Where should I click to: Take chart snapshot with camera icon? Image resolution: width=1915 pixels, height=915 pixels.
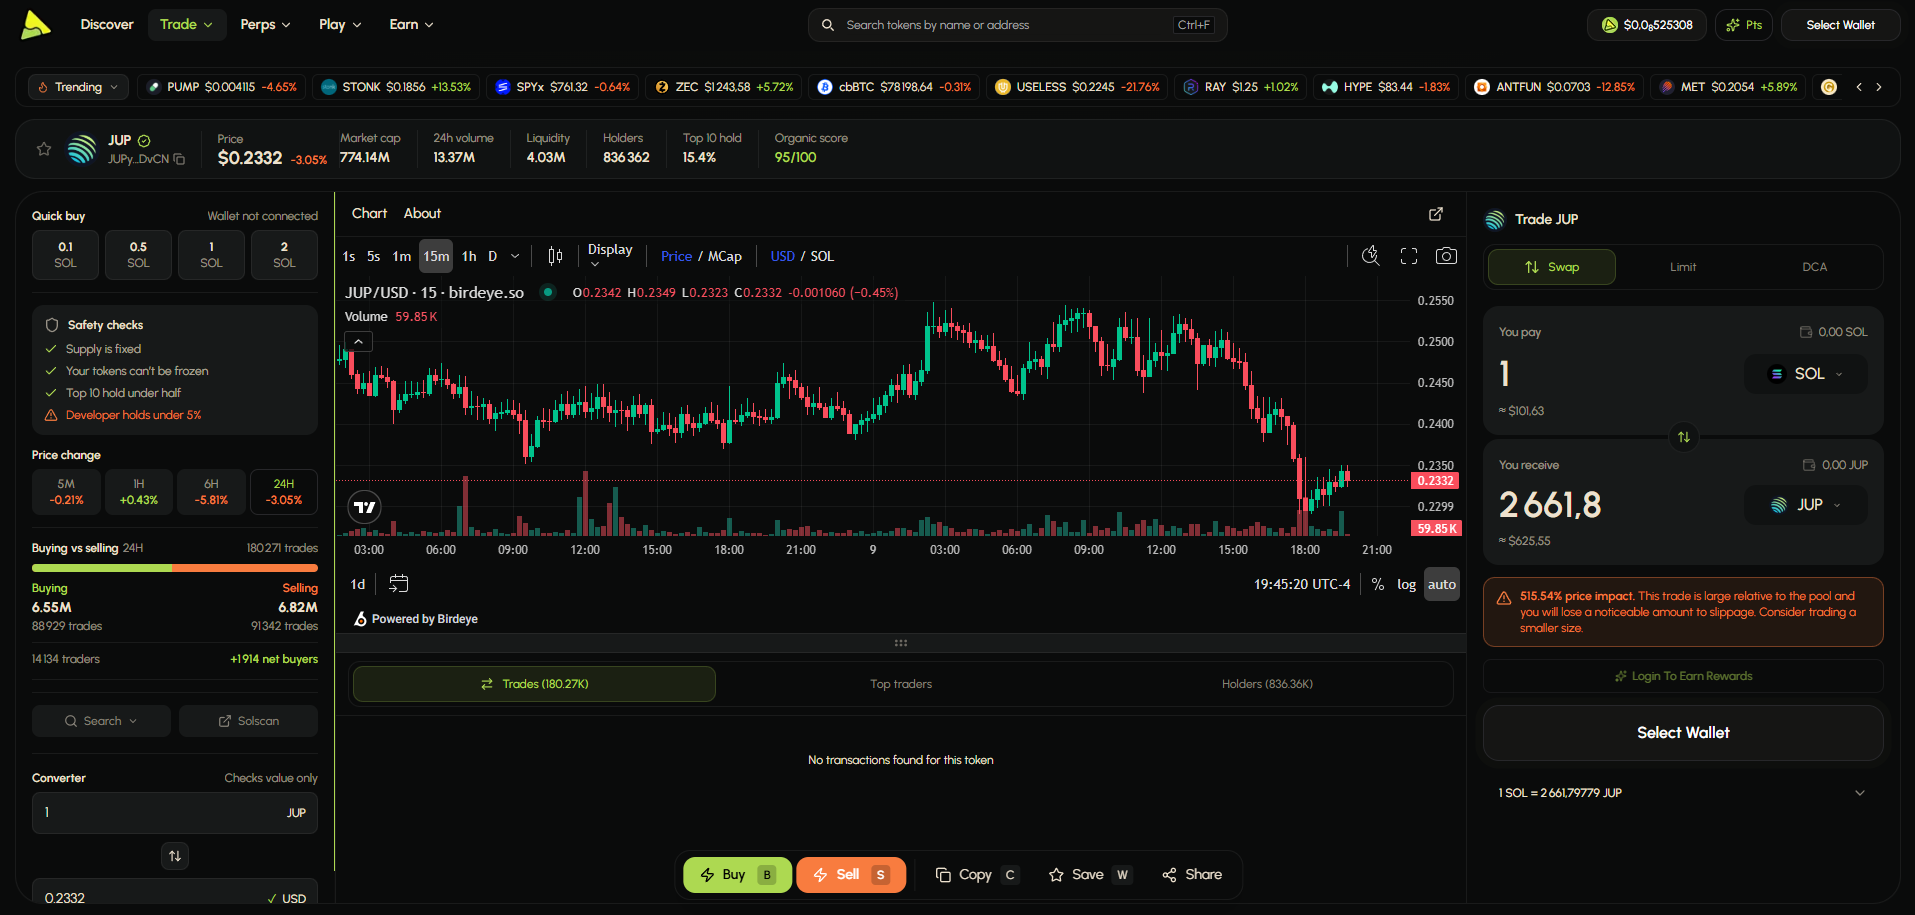point(1446,256)
